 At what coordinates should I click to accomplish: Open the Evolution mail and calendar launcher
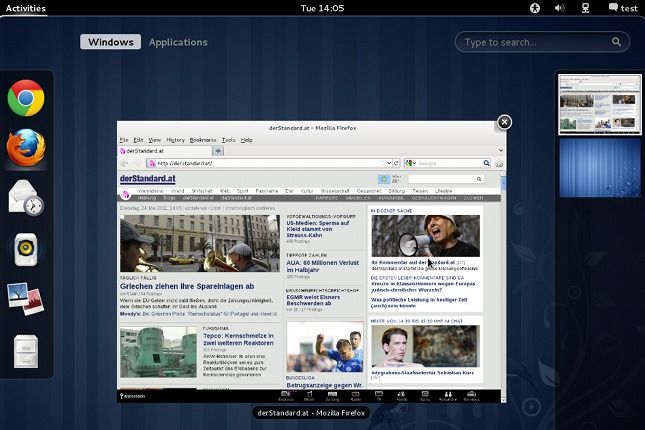pos(26,198)
